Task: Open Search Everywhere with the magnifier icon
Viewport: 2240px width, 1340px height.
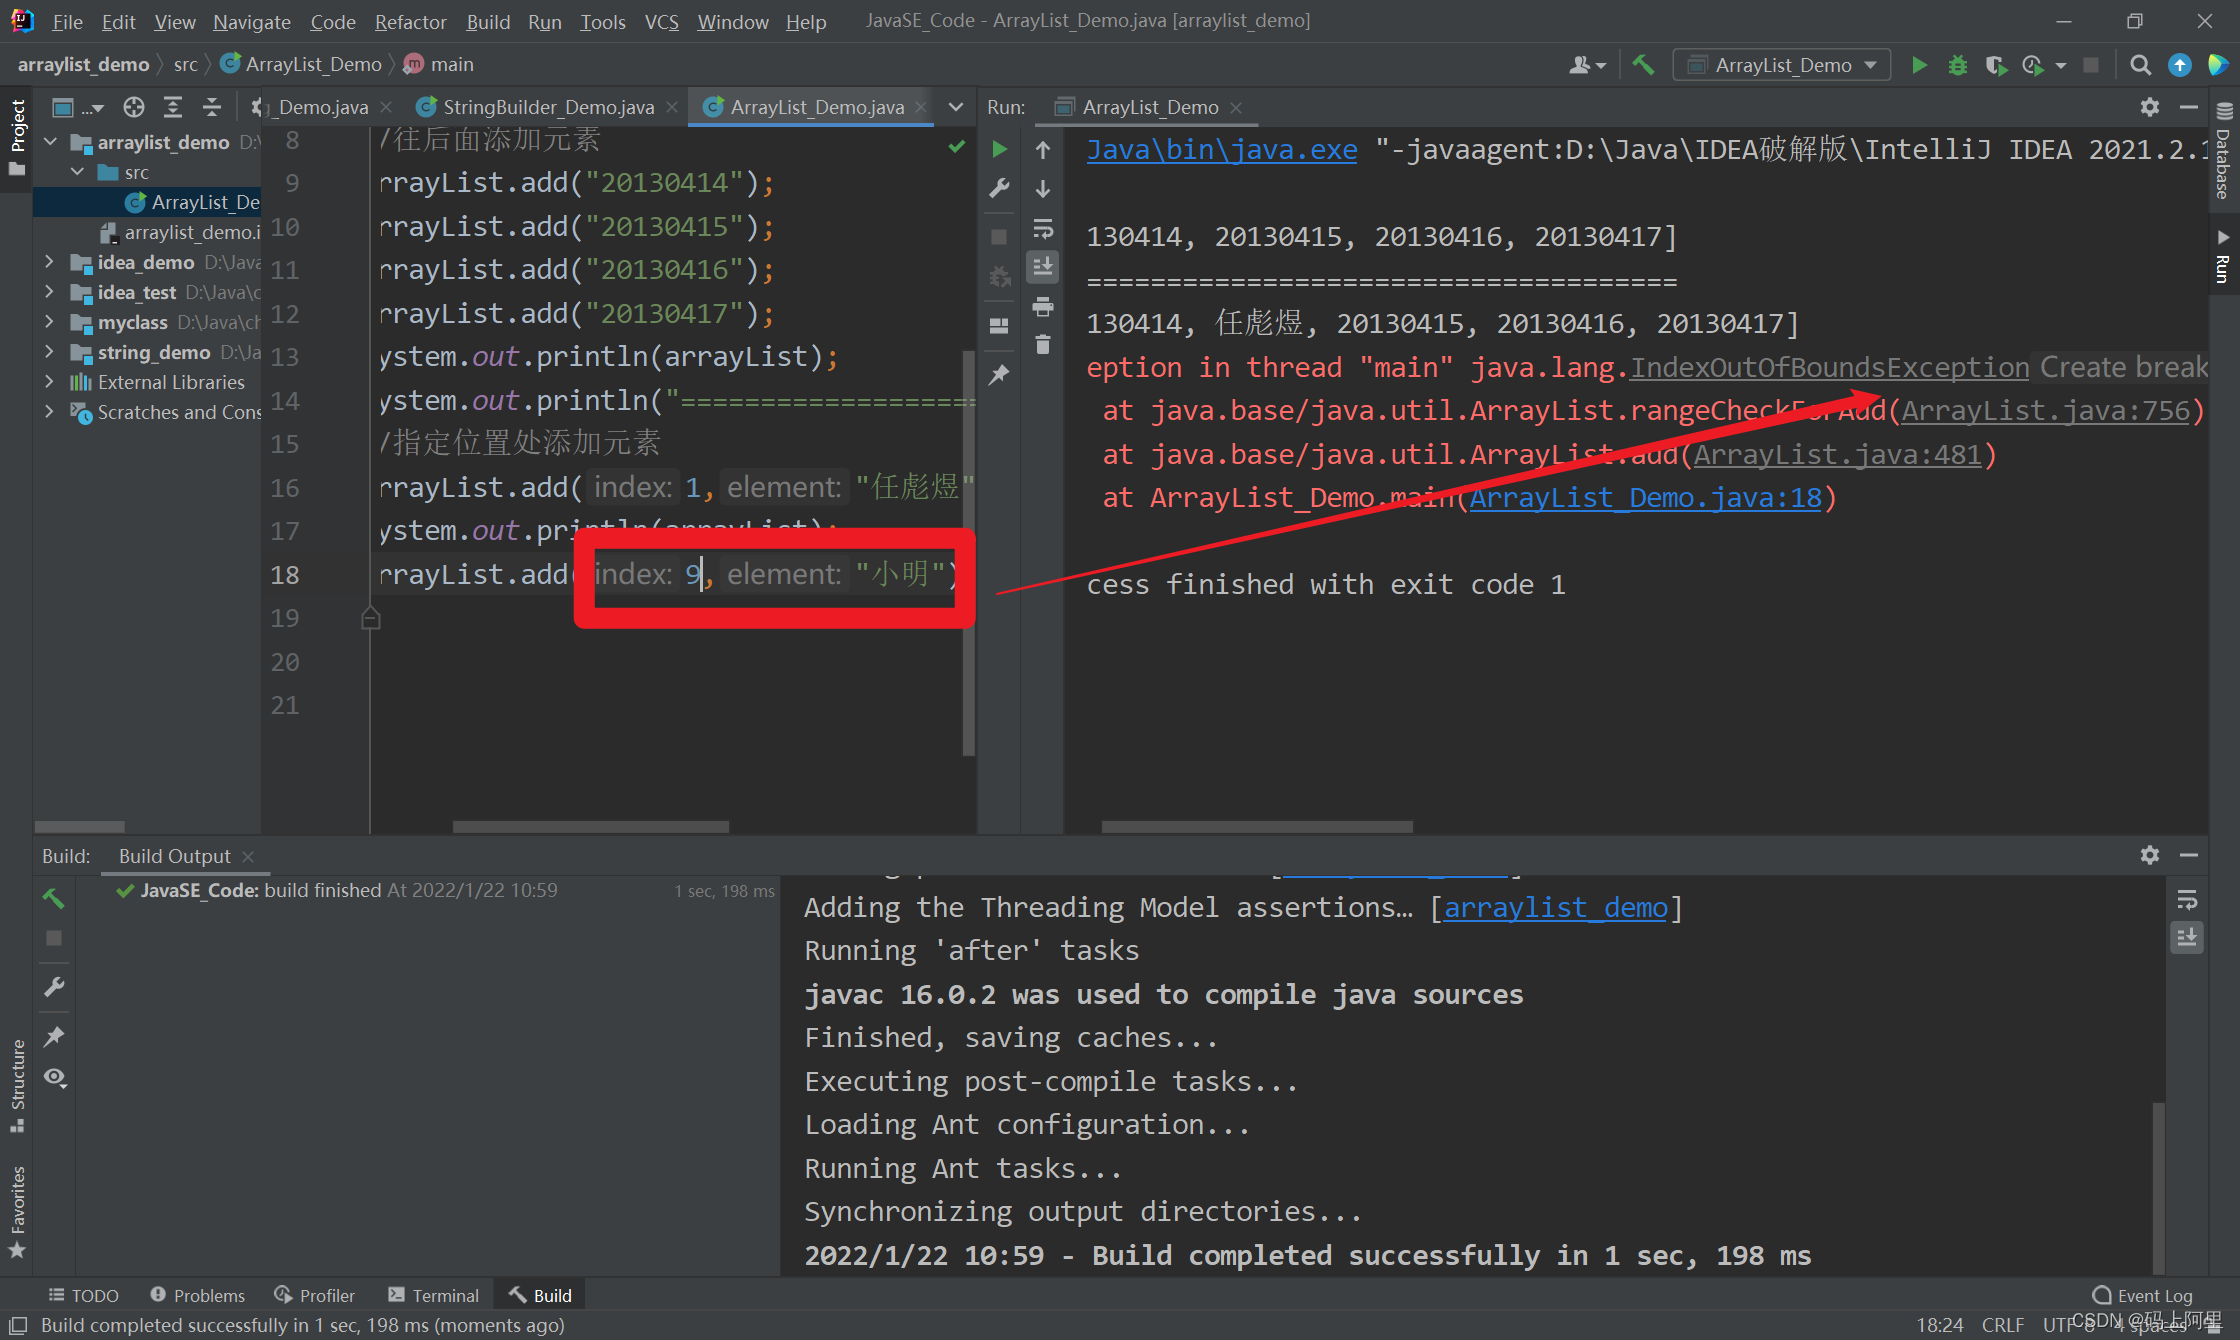Action: click(2139, 64)
